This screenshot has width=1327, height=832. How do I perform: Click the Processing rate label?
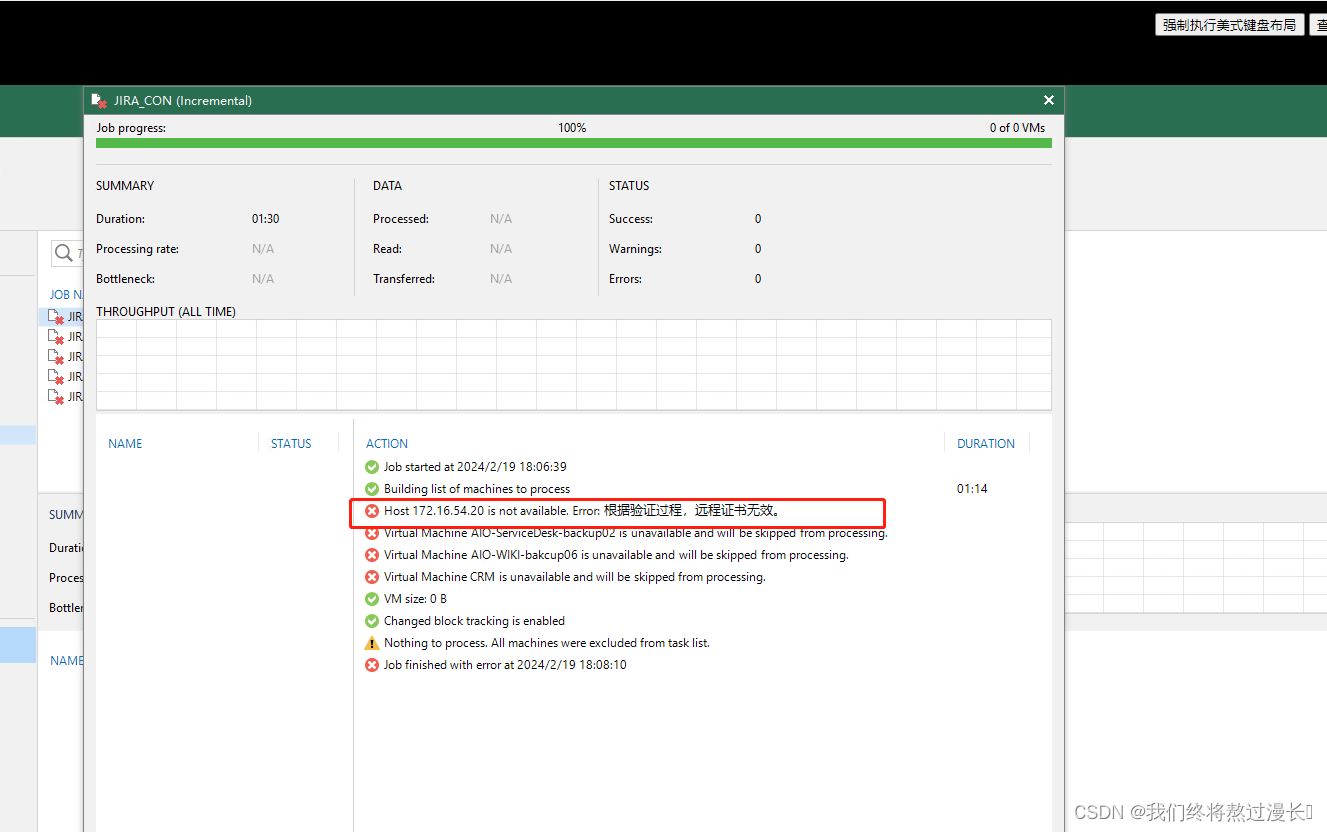137,249
